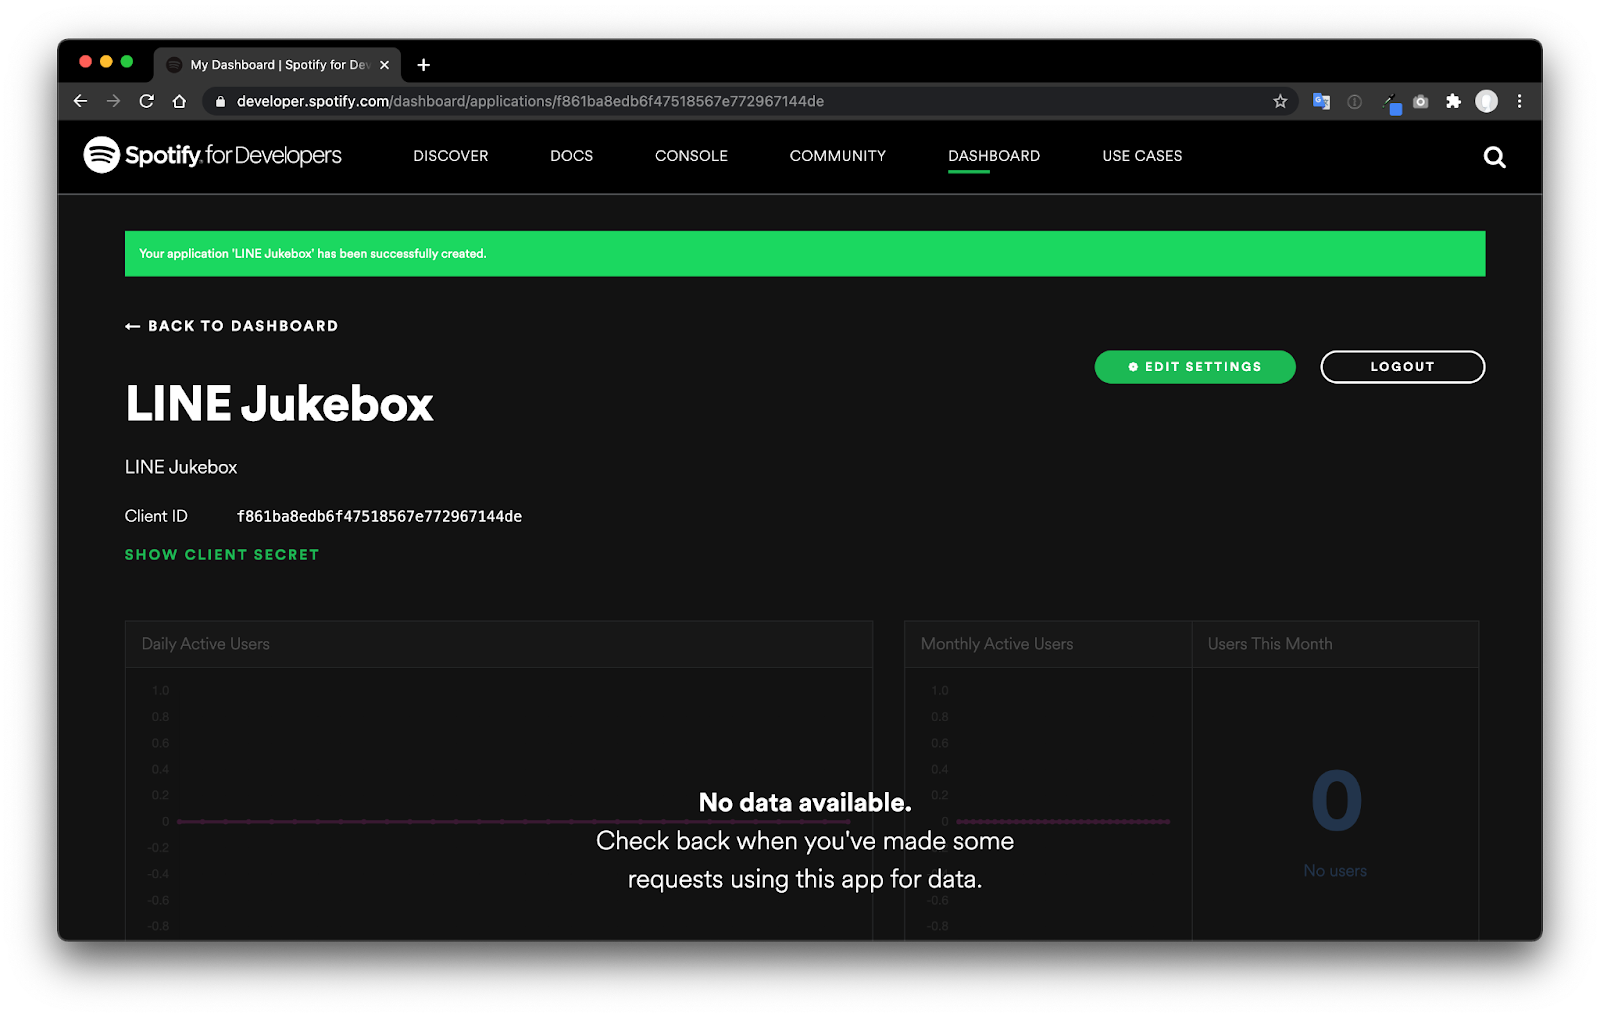Click the Daily Active Users panel title

coord(206,644)
